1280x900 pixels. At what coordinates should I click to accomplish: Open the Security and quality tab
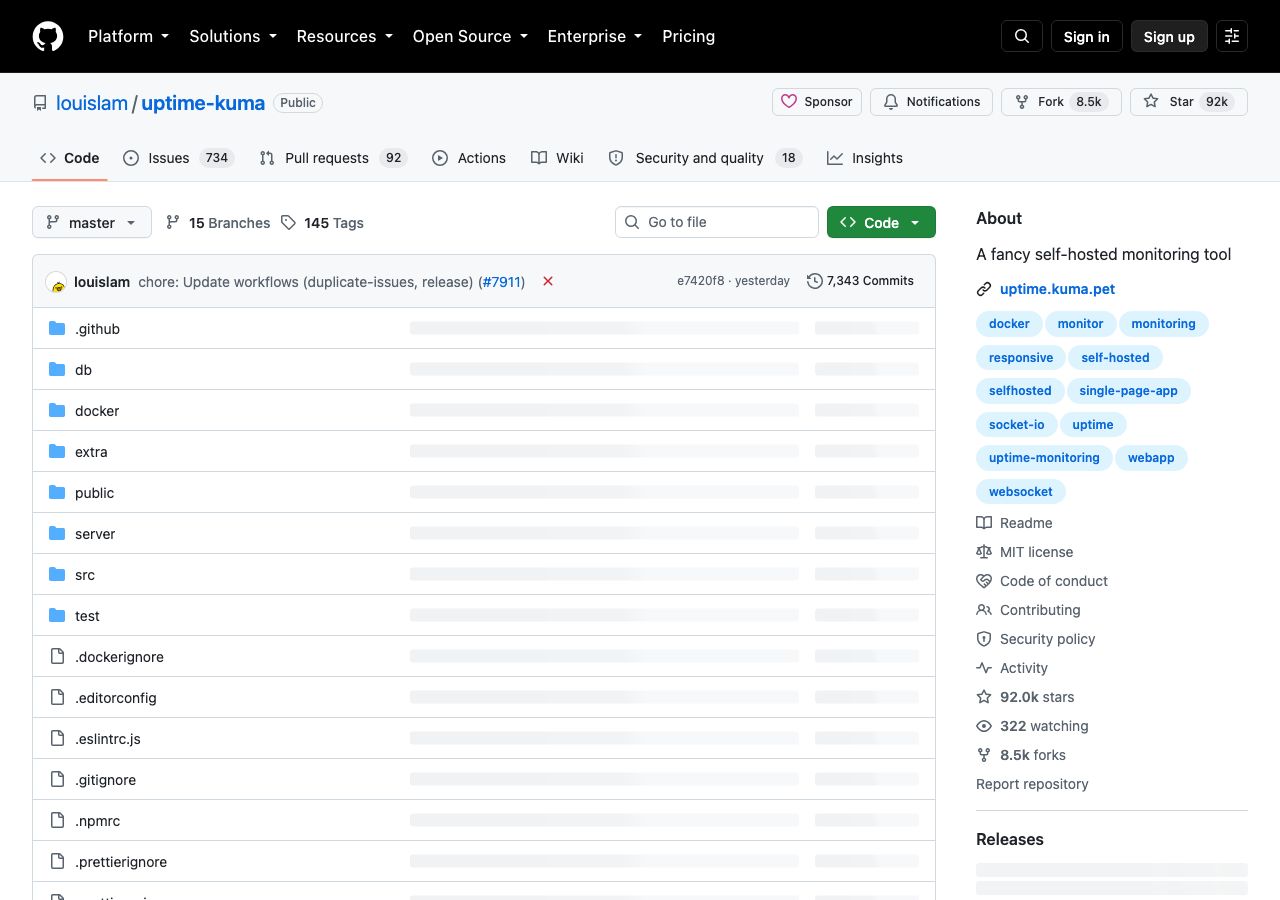[705, 158]
